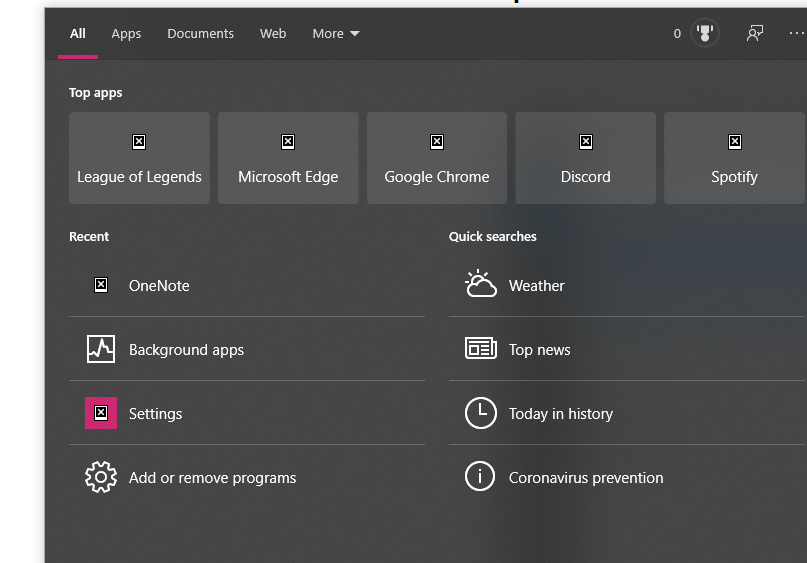Open OneNote from recent list
The image size is (807, 563).
click(247, 286)
